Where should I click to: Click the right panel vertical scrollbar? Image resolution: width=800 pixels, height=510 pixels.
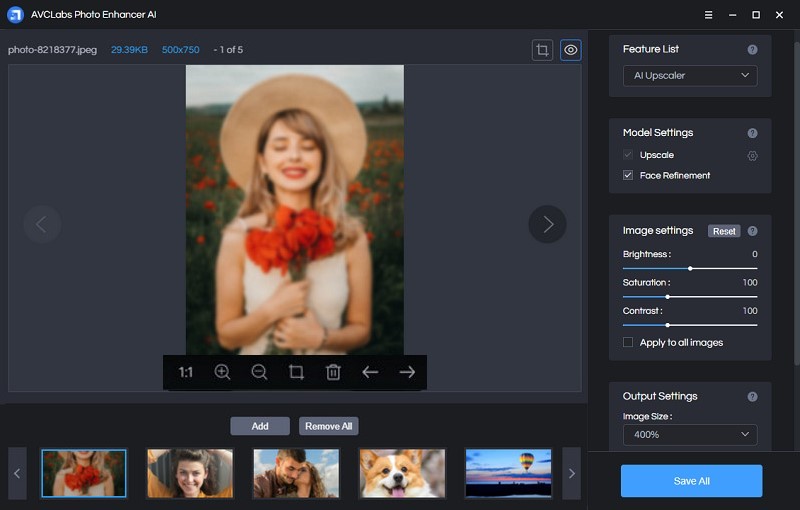[x=797, y=203]
